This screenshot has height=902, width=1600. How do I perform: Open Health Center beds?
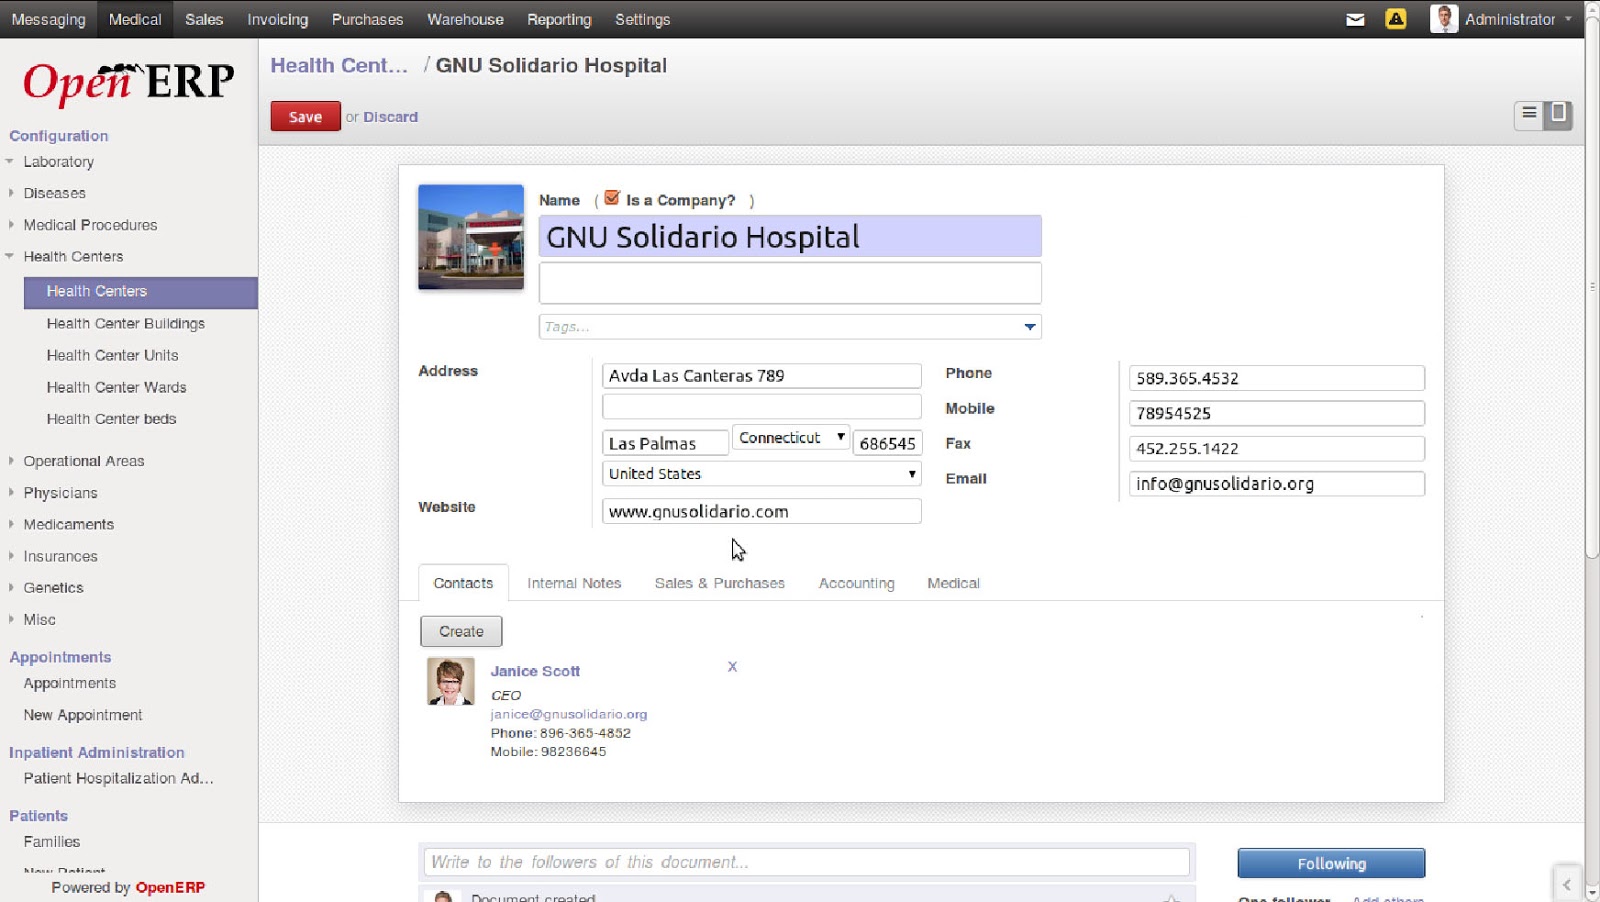111,419
